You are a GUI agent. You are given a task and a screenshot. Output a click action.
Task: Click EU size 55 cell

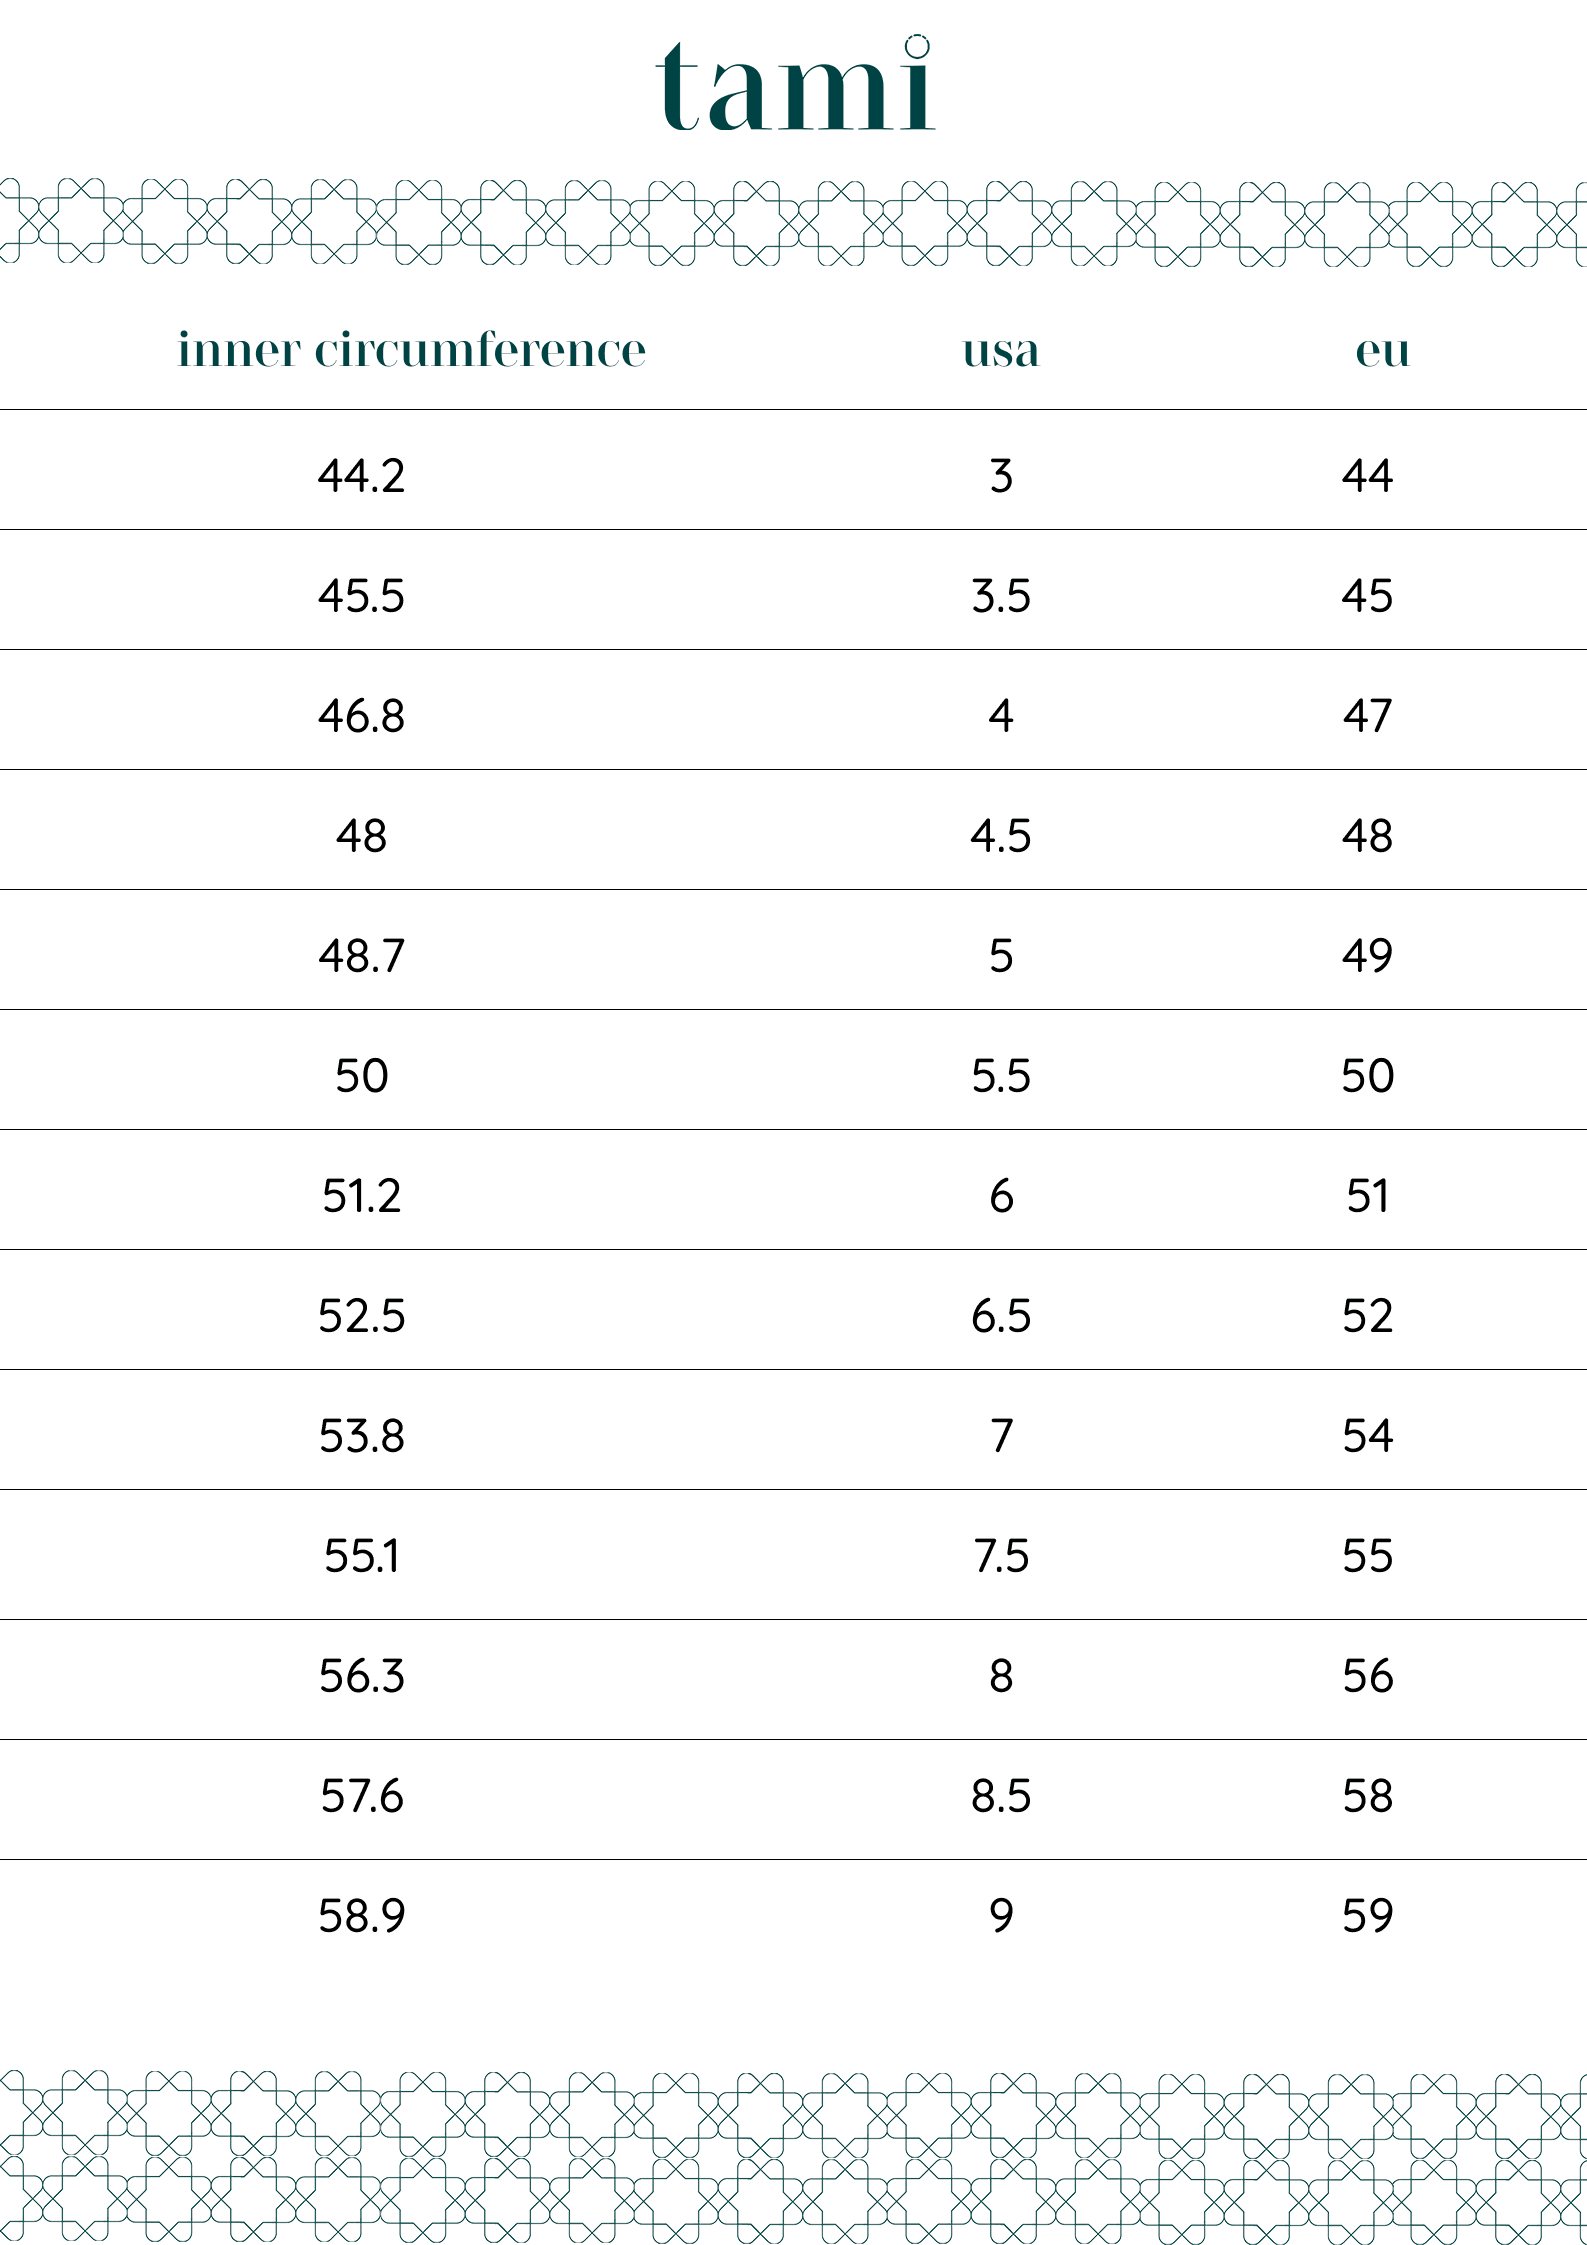coord(1368,1556)
